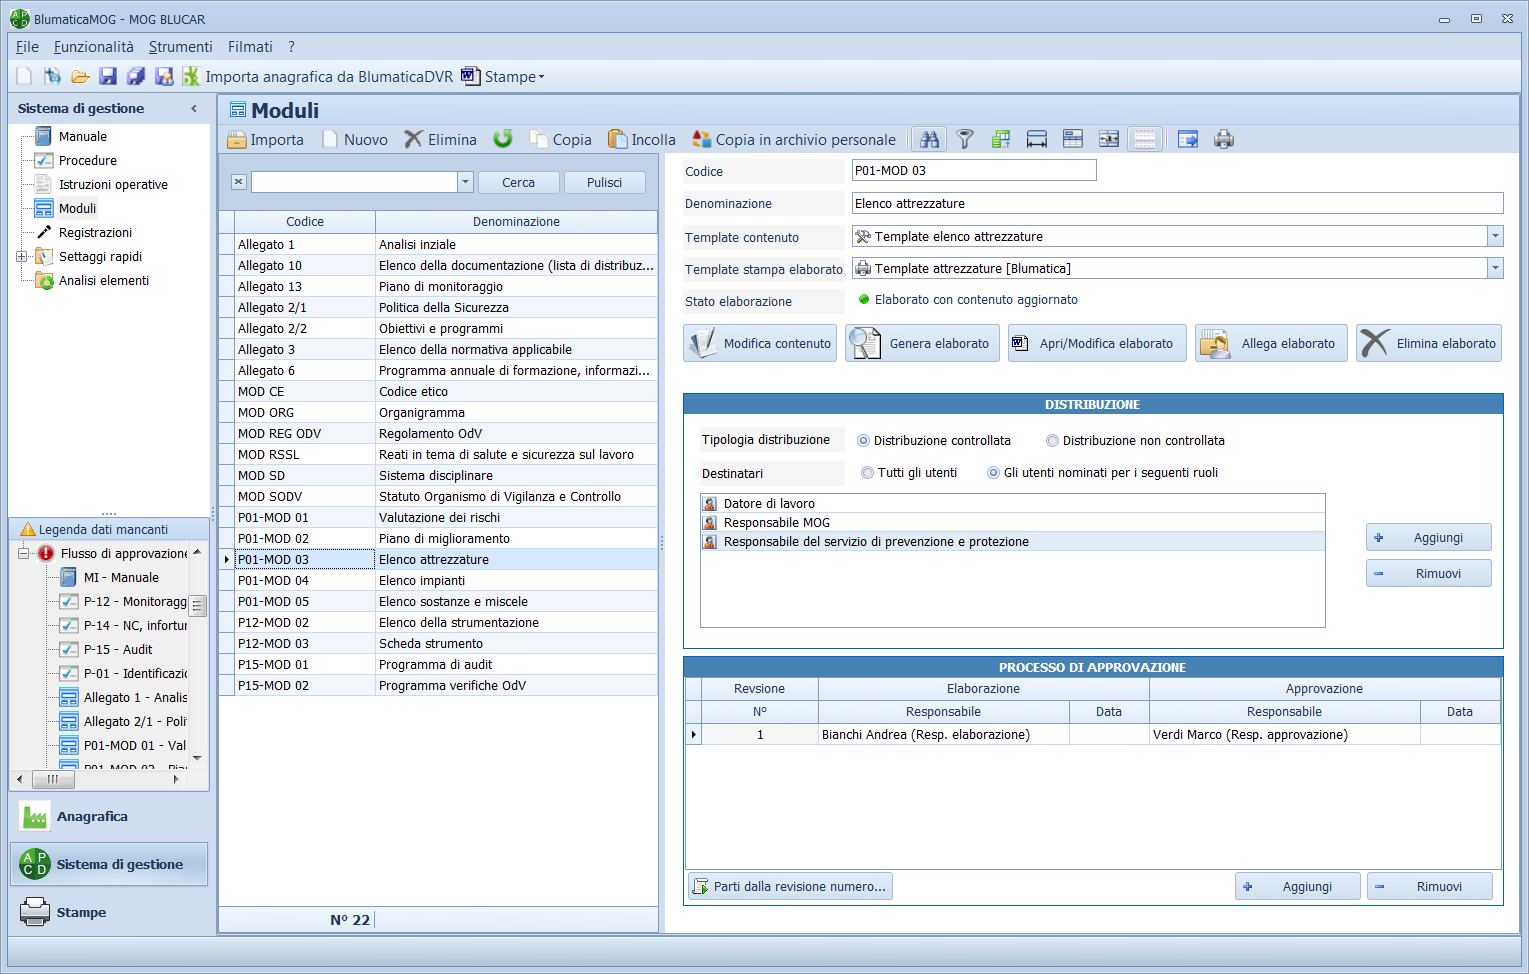The image size is (1529, 974).
Task: Click the Genera elaborato button
Action: tap(922, 344)
